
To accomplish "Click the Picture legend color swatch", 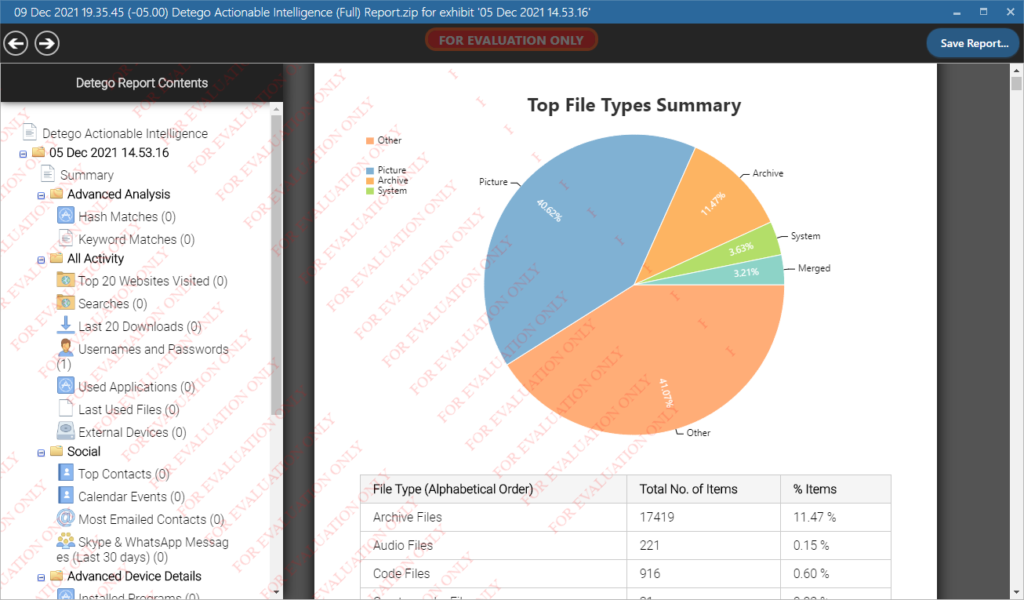I will pyautogui.click(x=370, y=170).
